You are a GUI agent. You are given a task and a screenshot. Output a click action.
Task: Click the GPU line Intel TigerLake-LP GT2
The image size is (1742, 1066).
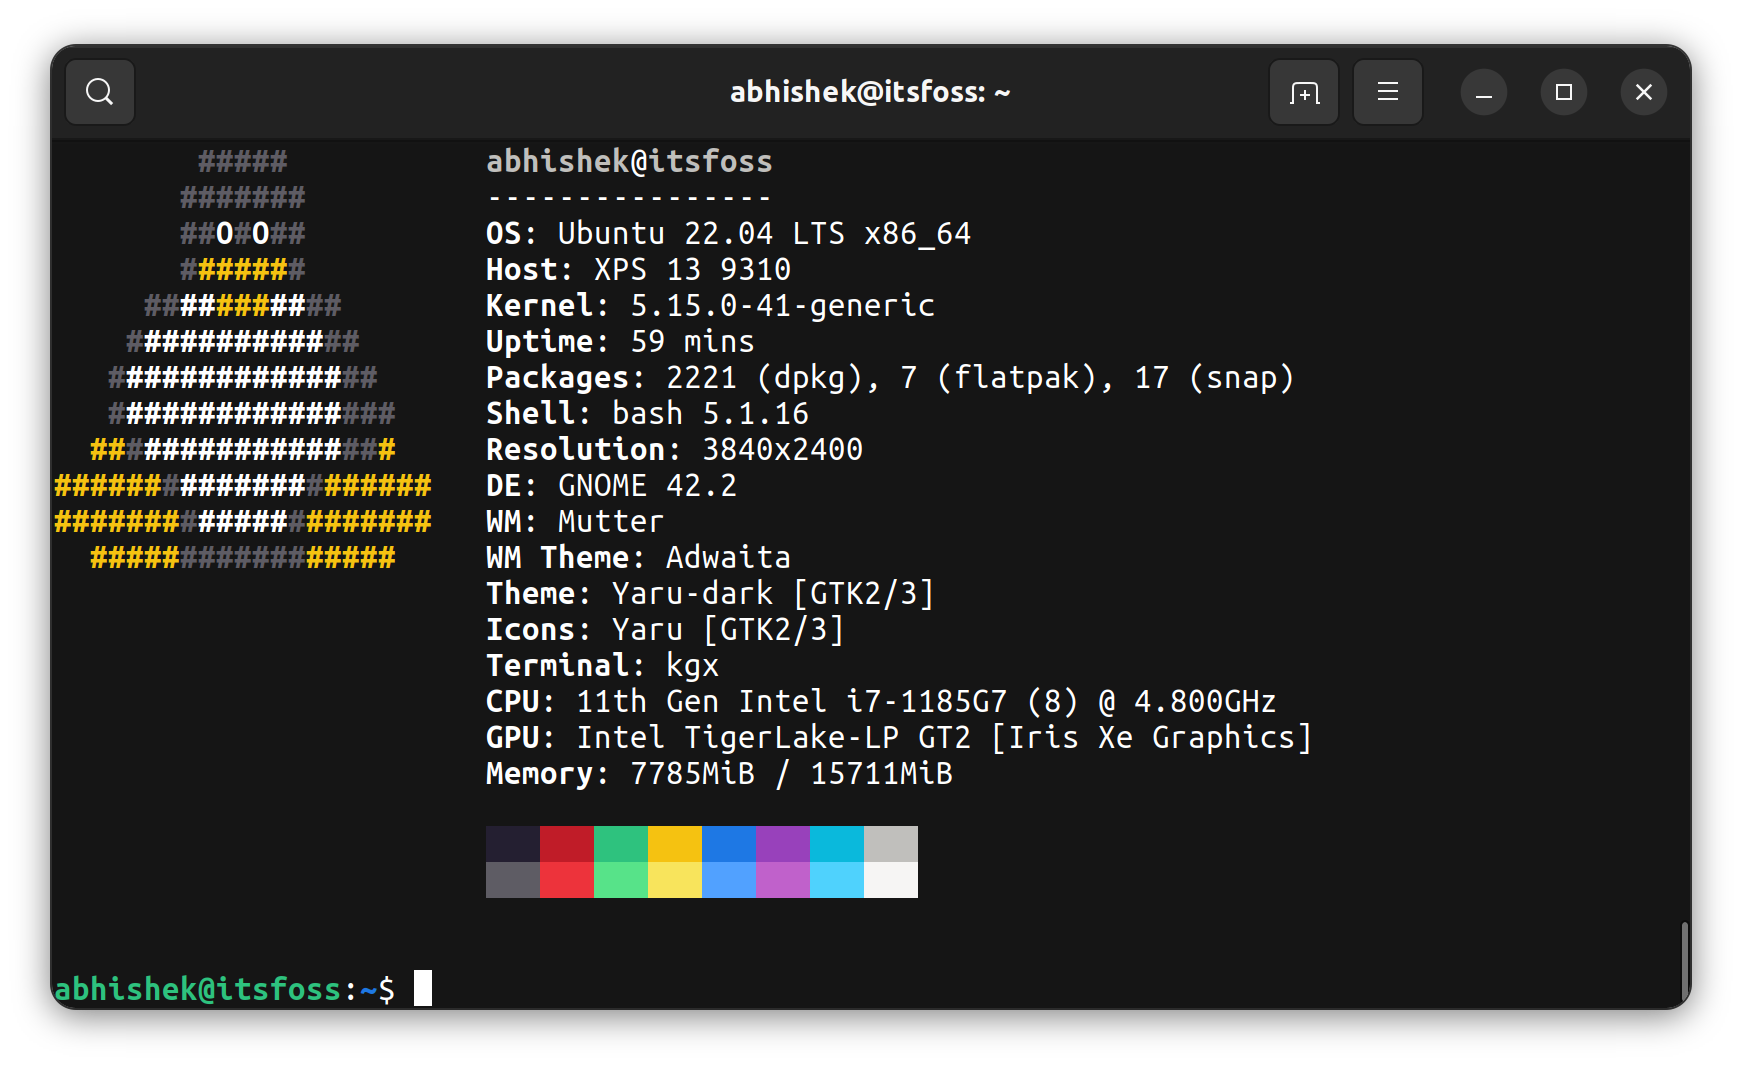coord(899,737)
